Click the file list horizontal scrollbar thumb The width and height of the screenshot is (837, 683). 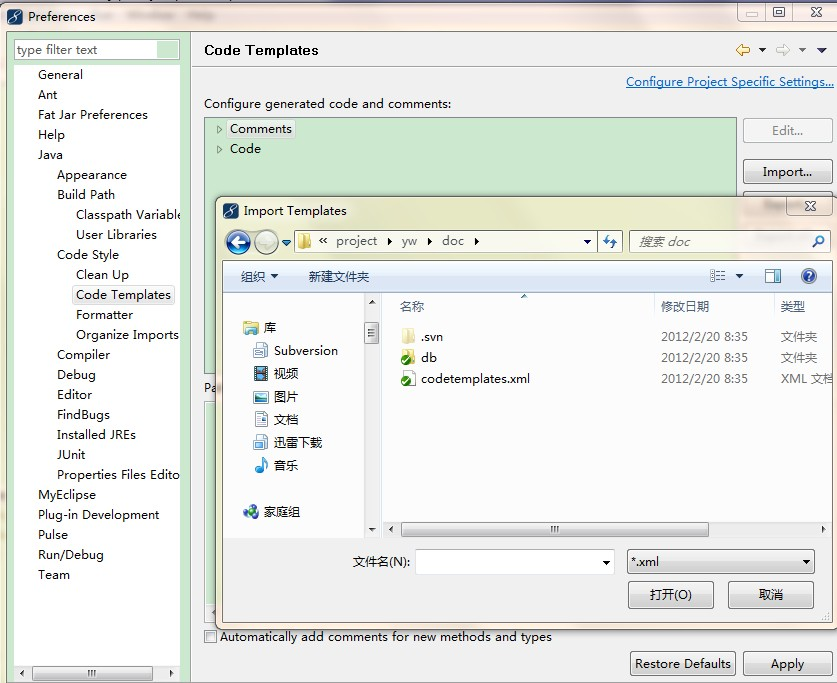555,529
